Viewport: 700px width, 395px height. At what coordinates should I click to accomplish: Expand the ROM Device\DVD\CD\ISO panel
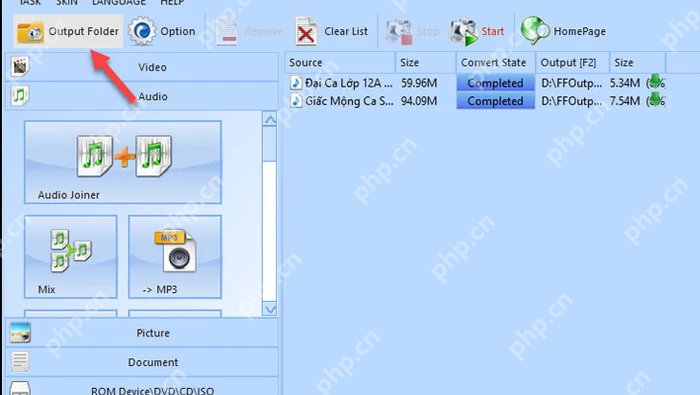(x=143, y=387)
